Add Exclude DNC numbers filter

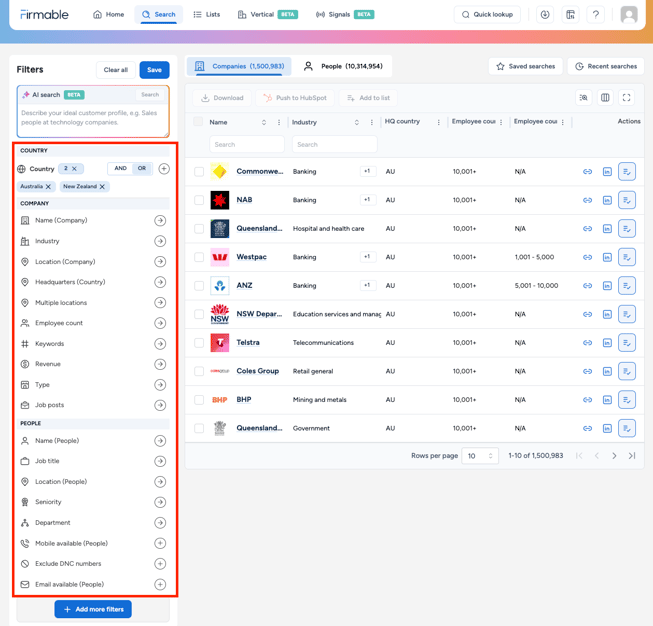160,564
